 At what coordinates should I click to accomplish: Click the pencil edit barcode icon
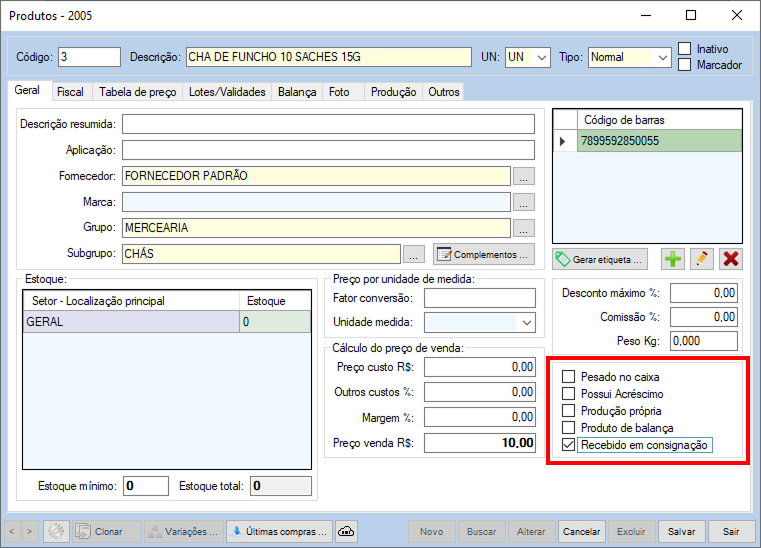point(702,259)
